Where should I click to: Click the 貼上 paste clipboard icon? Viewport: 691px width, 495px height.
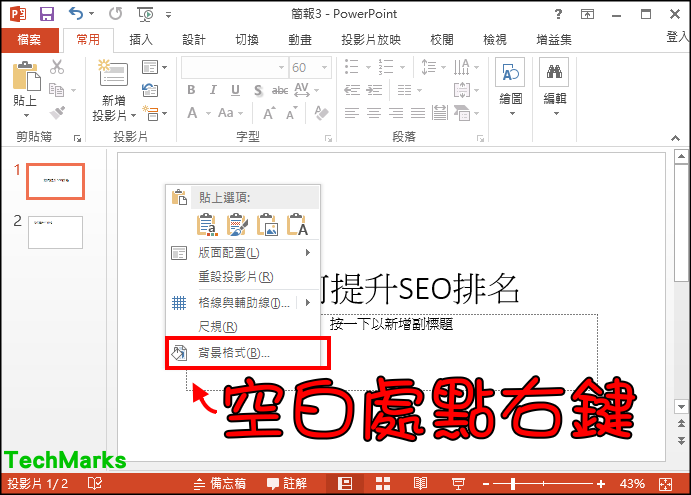click(x=26, y=76)
